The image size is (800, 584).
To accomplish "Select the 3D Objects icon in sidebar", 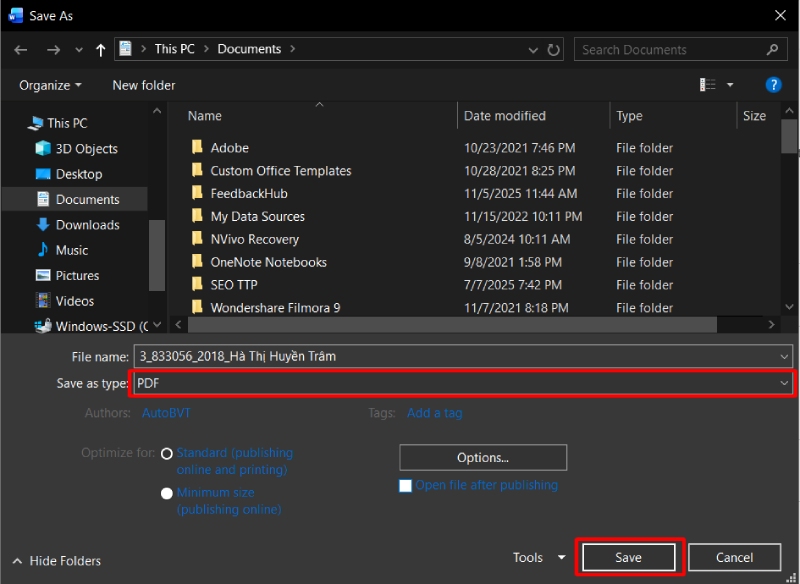I will point(43,148).
